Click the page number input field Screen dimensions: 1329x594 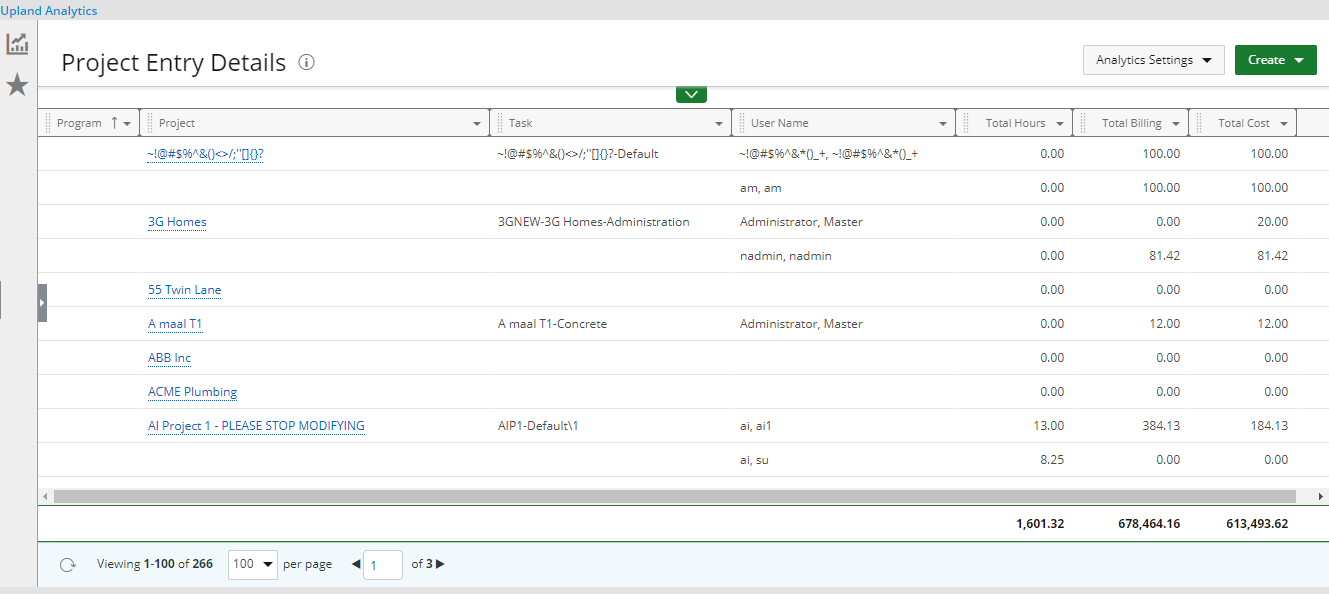383,564
